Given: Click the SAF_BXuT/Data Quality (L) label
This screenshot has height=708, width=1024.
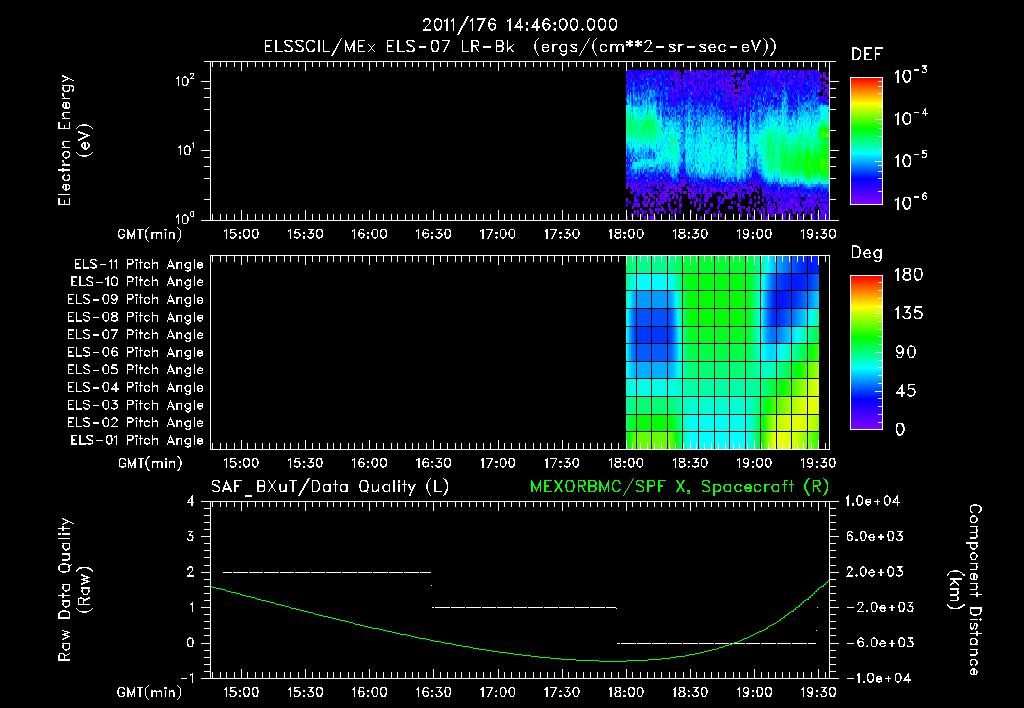Looking at the screenshot, I should click(330, 487).
